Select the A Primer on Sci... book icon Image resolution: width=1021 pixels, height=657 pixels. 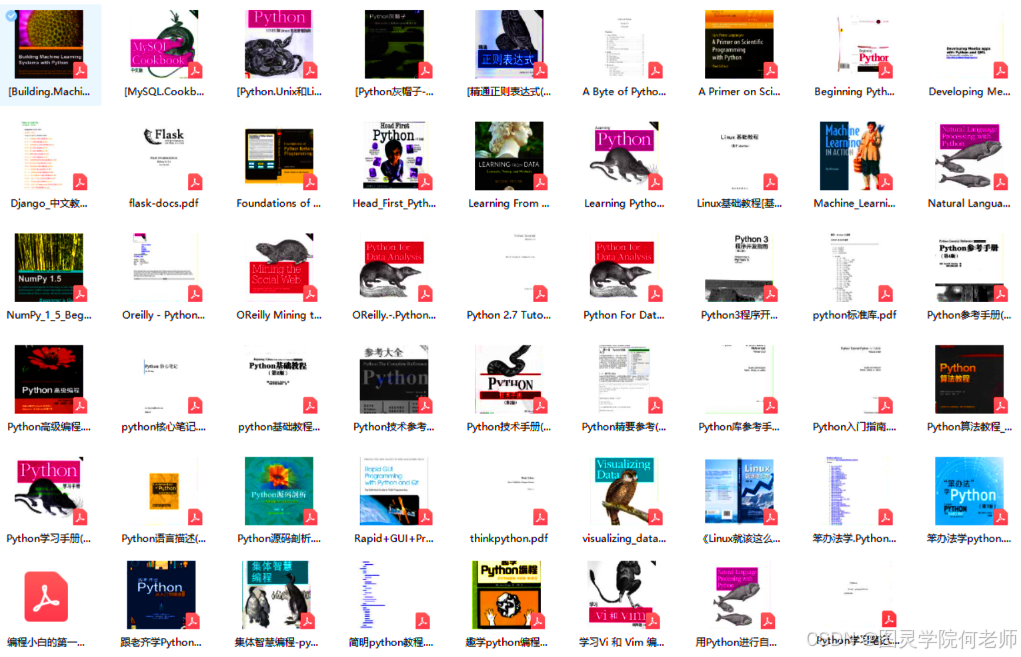point(740,44)
